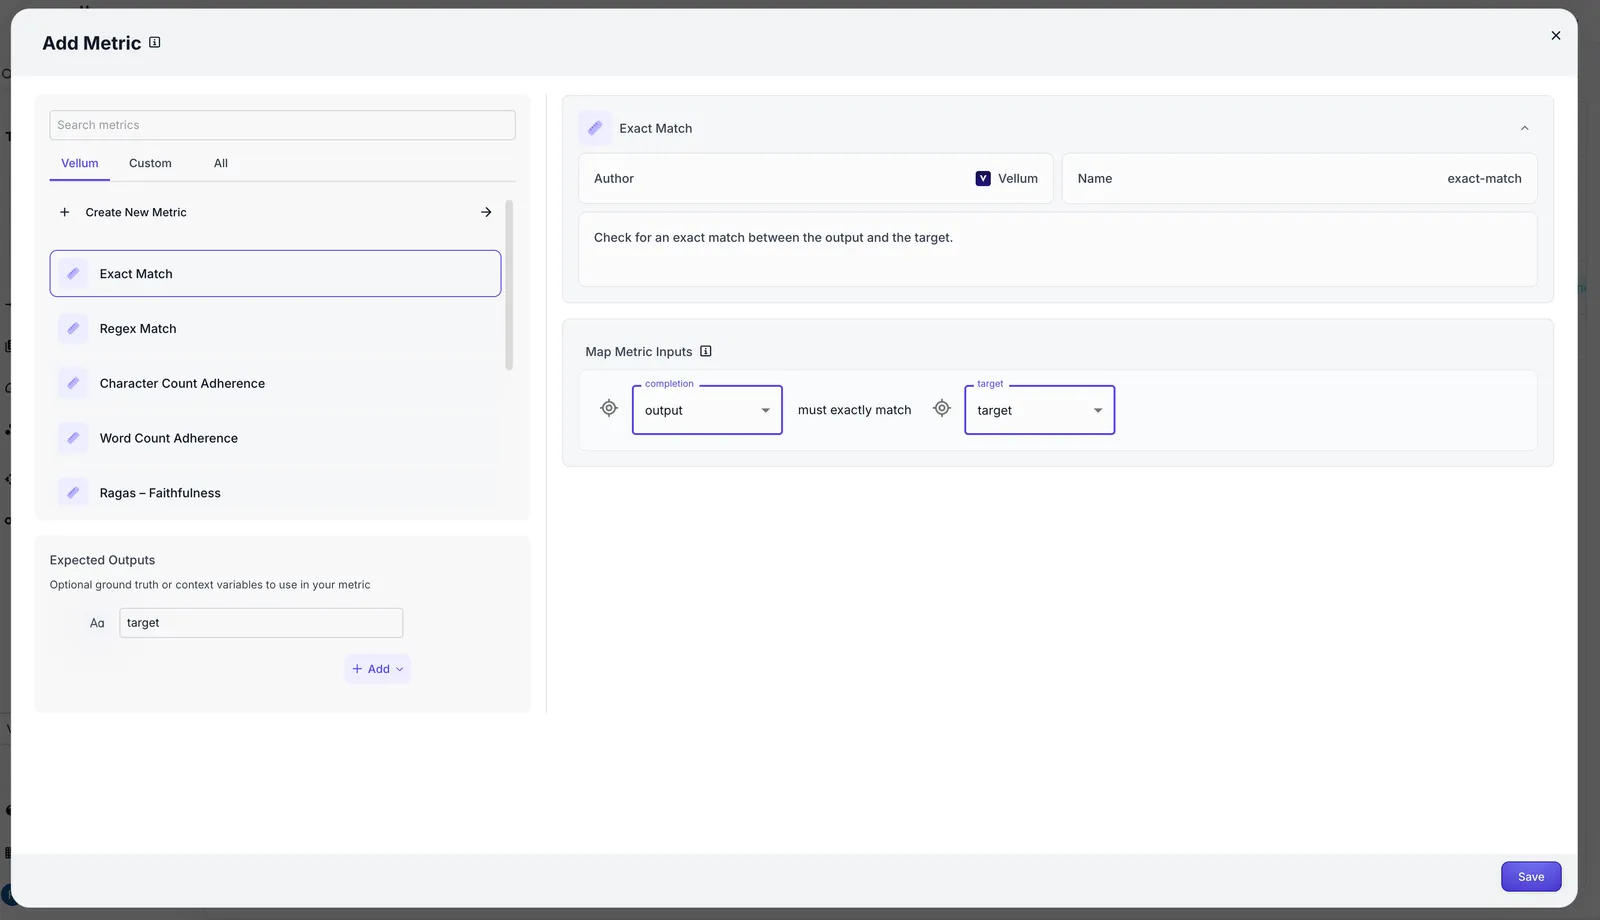Click the Ragas – Faithfulness pencil icon
This screenshot has width=1600, height=920.
[73, 492]
